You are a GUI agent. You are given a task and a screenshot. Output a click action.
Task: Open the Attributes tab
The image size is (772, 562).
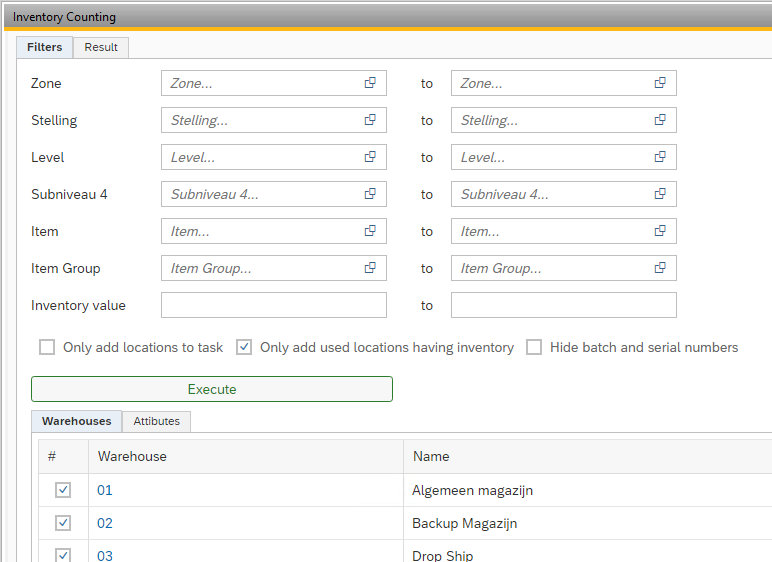coord(157,421)
